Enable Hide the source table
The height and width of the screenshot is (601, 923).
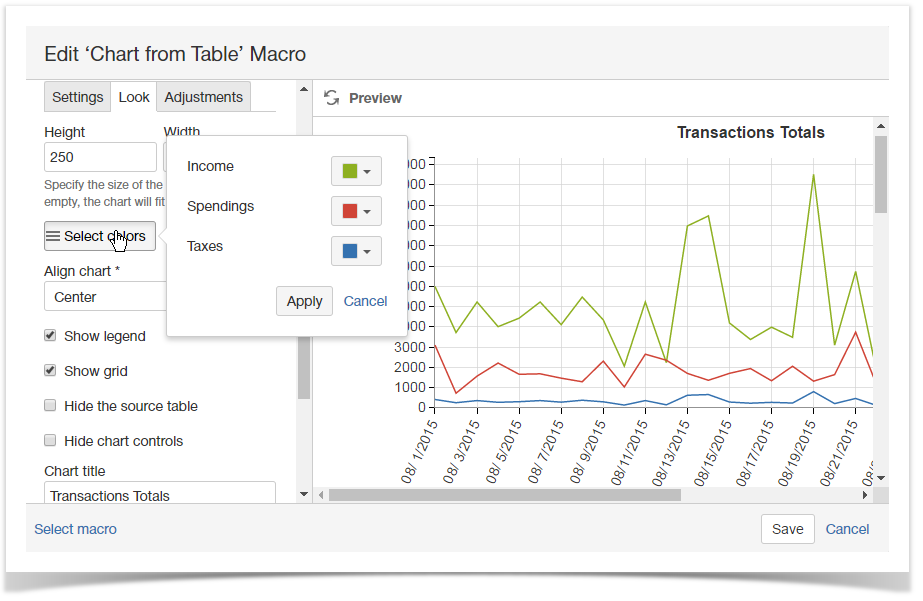pyautogui.click(x=49, y=405)
